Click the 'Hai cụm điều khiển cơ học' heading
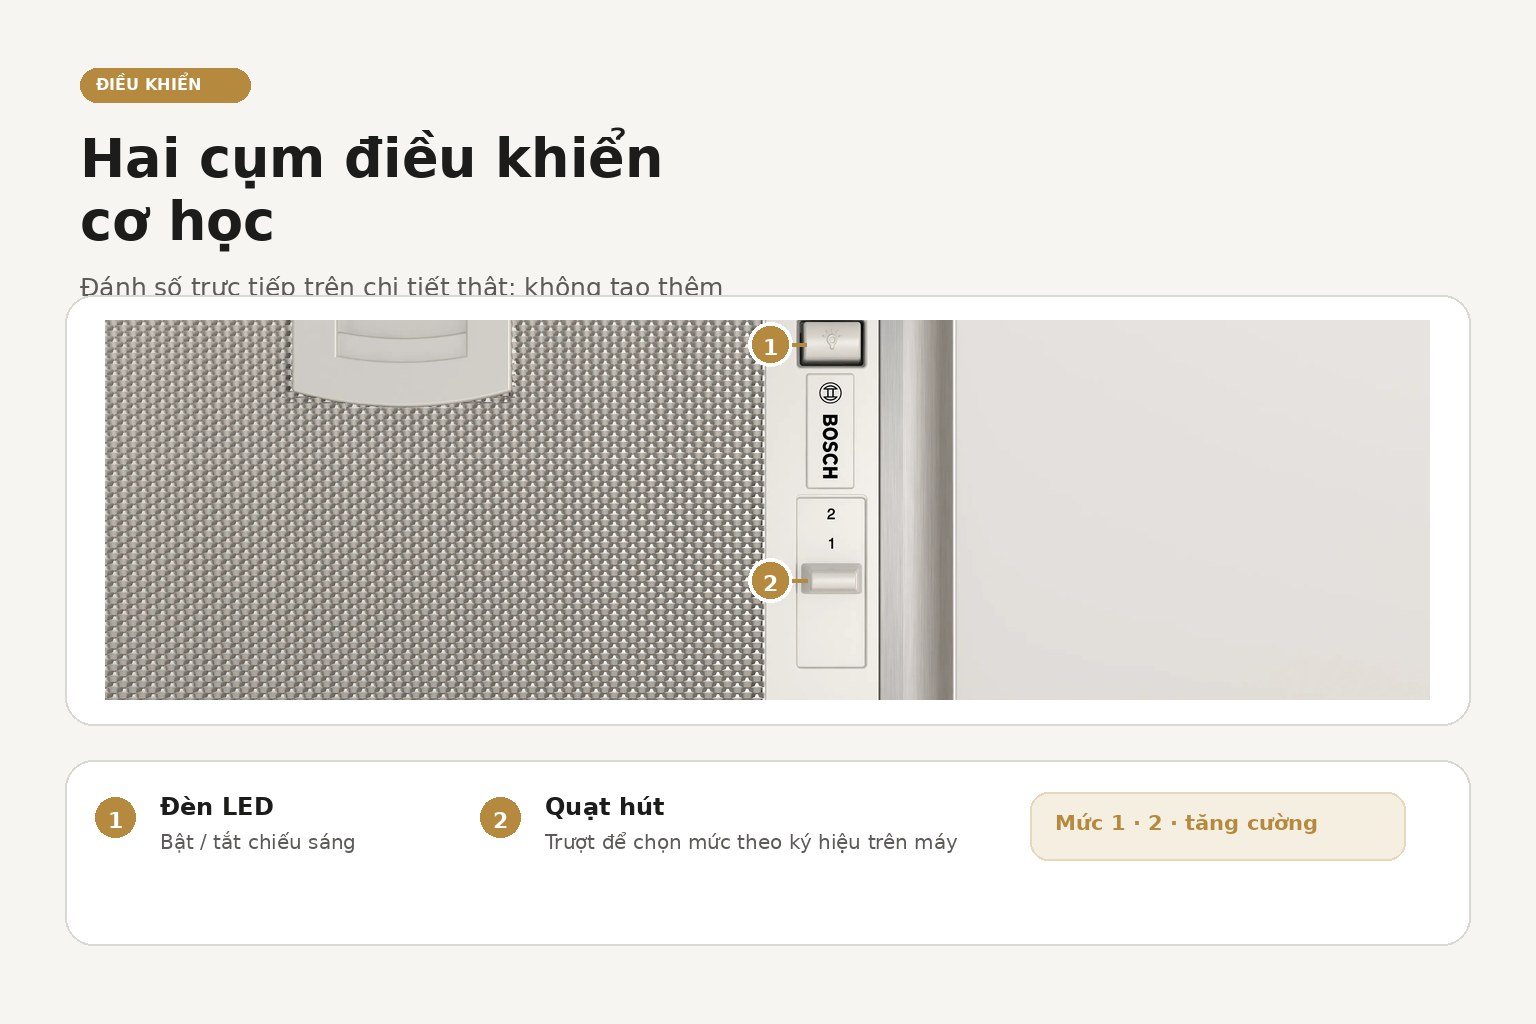This screenshot has height=1024, width=1536. tap(371, 190)
